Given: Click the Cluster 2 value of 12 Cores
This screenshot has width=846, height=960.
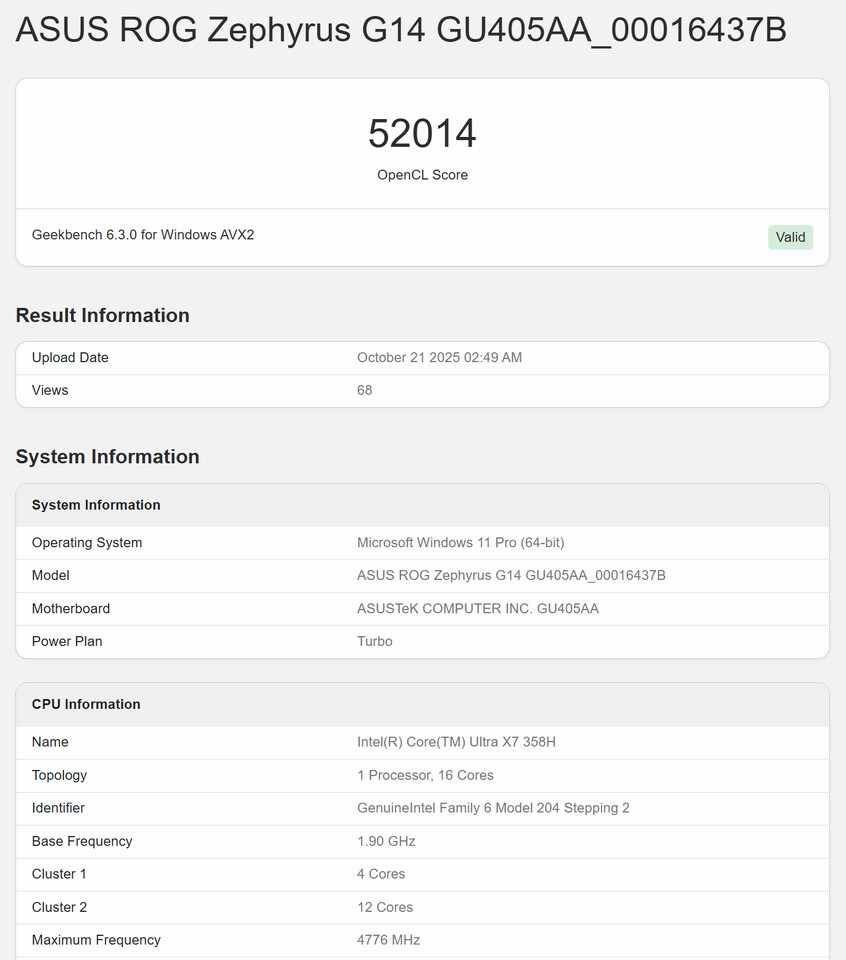Looking at the screenshot, I should (x=385, y=907).
